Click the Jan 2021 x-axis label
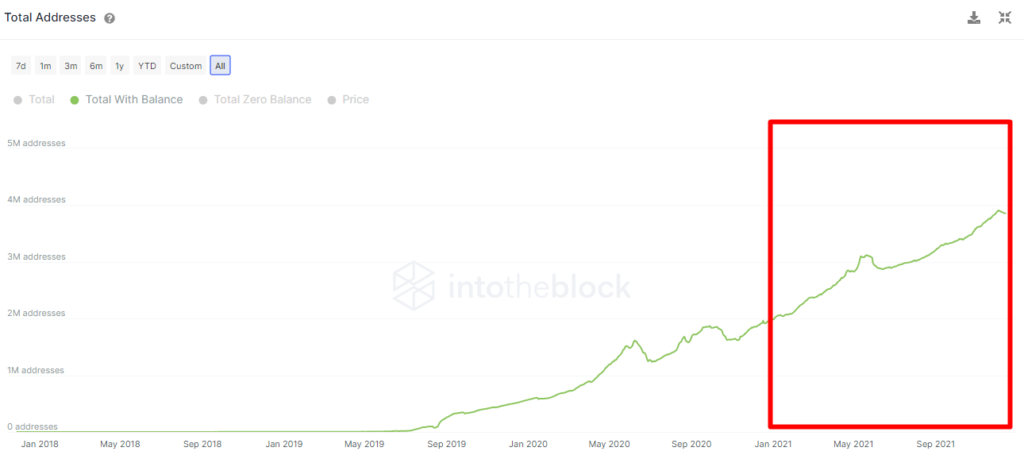This screenshot has height=459, width=1024. (x=775, y=443)
